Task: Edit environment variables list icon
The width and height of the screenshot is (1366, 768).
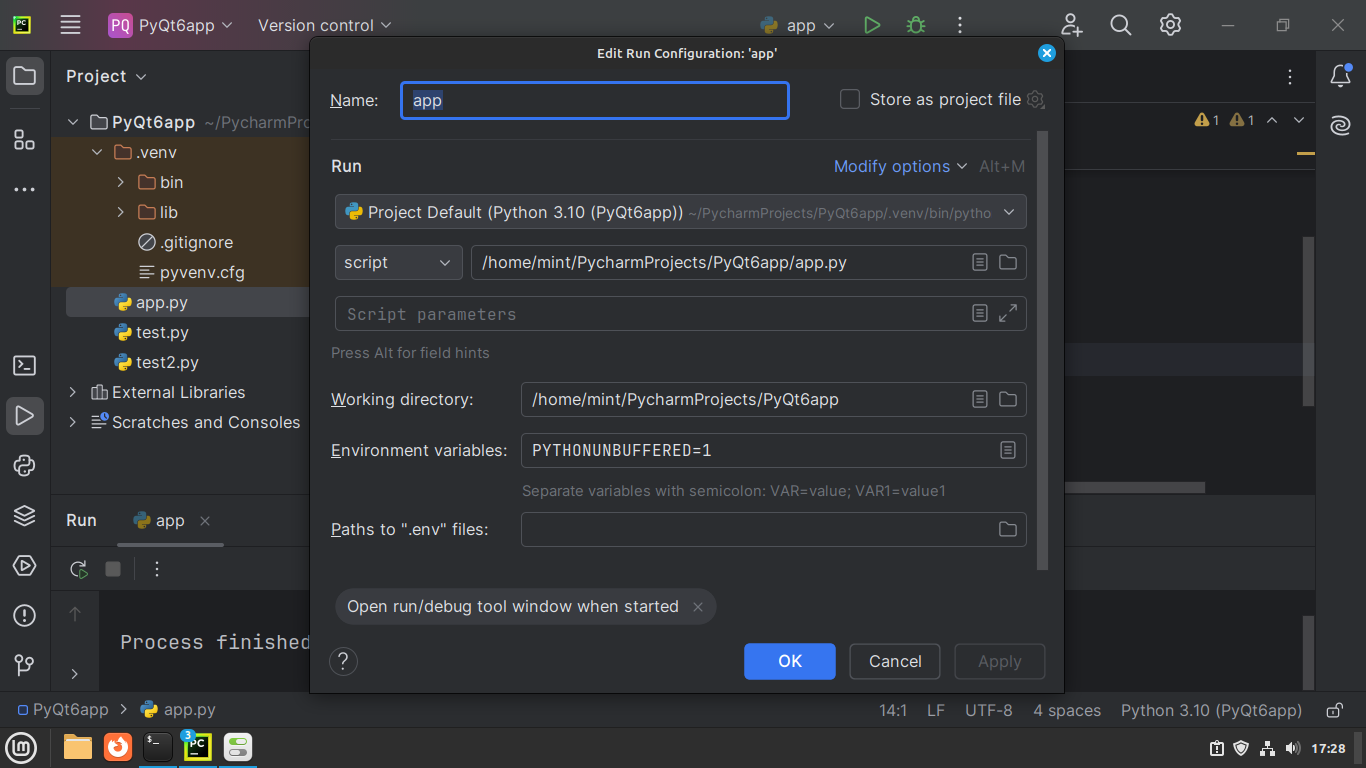Action: point(1008,450)
